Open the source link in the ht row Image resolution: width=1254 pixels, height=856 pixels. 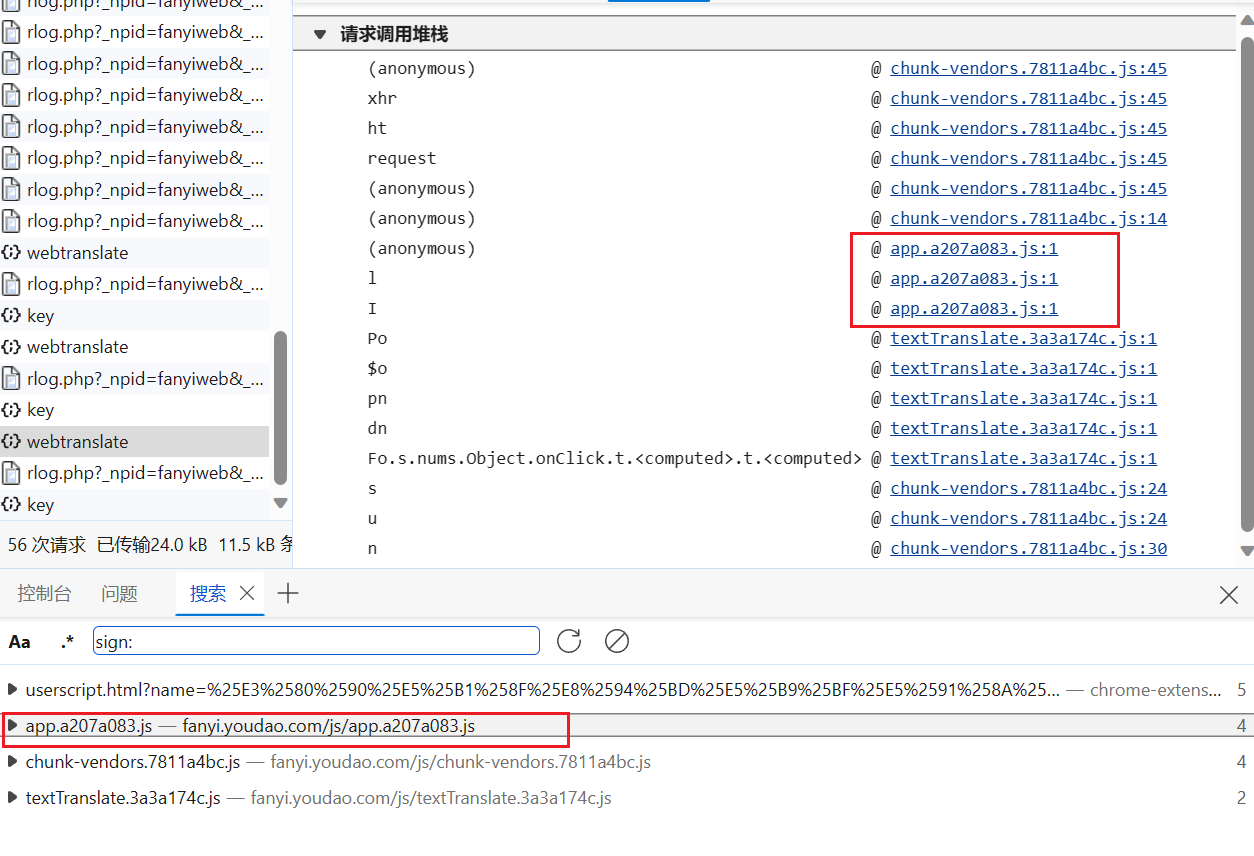(x=1028, y=128)
